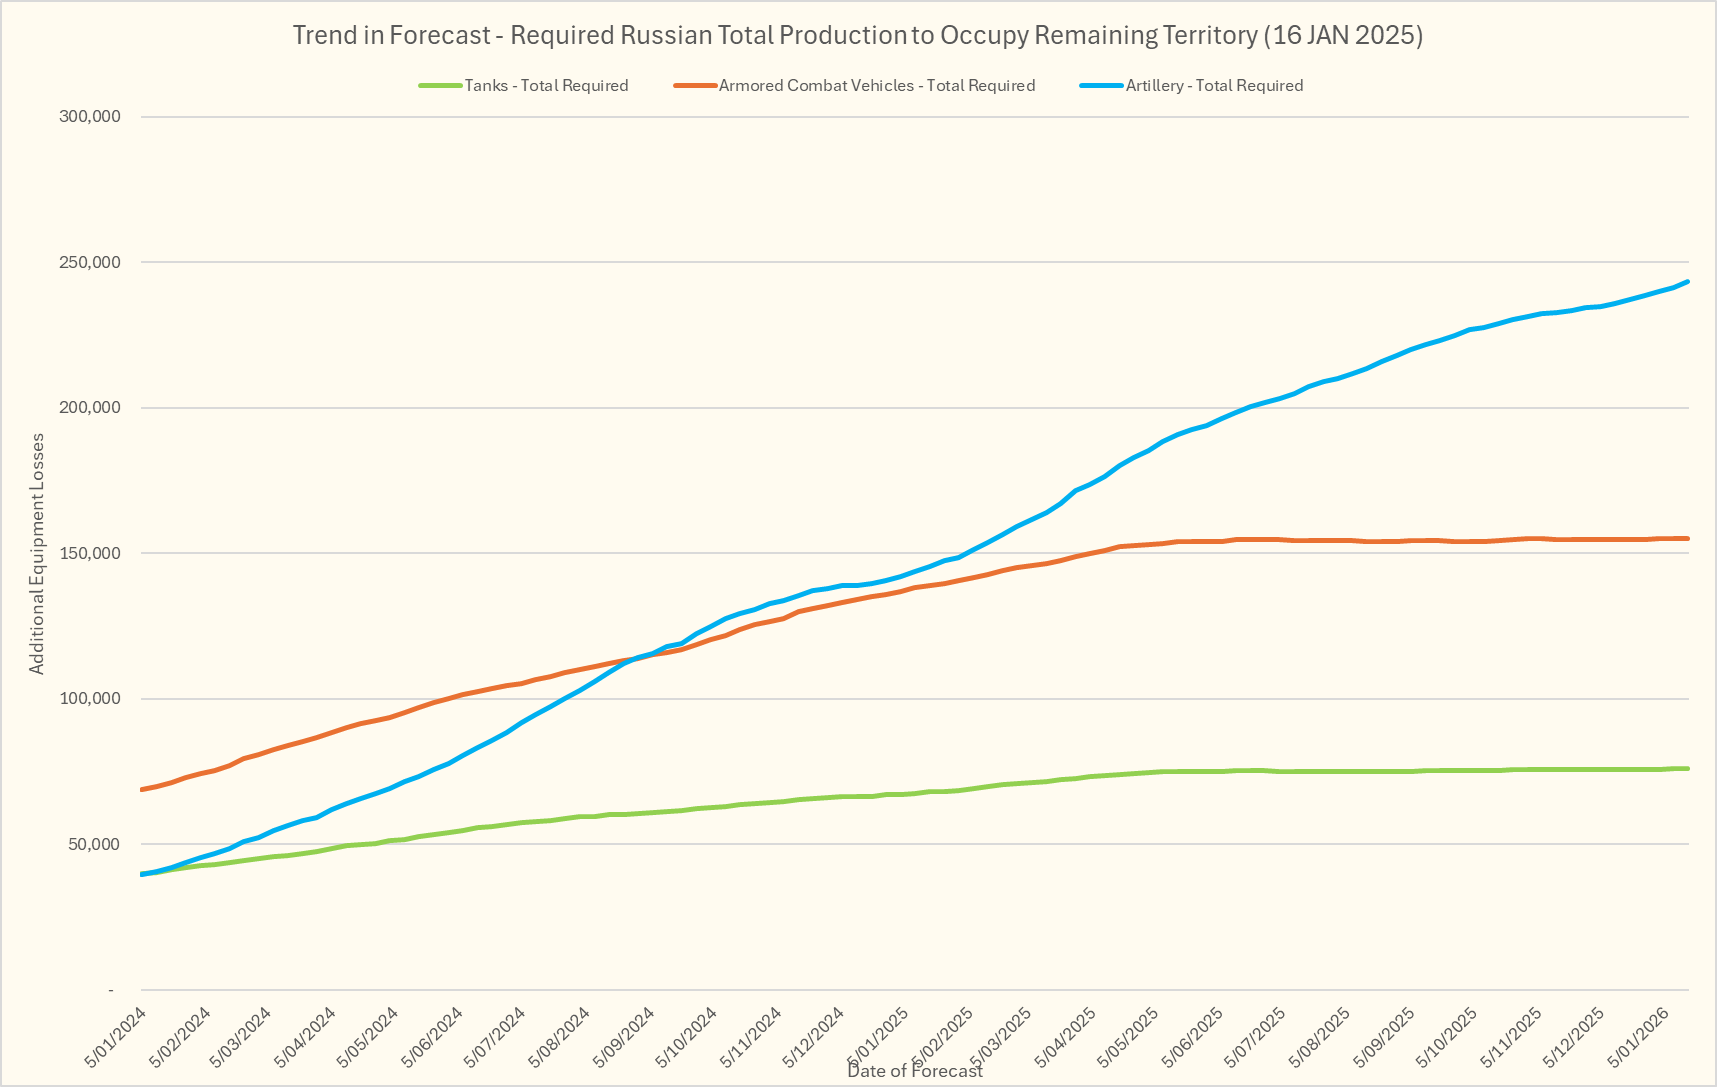The width and height of the screenshot is (1717, 1087).
Task: Select the Date of Forecast axis title
Action: tap(914, 1071)
